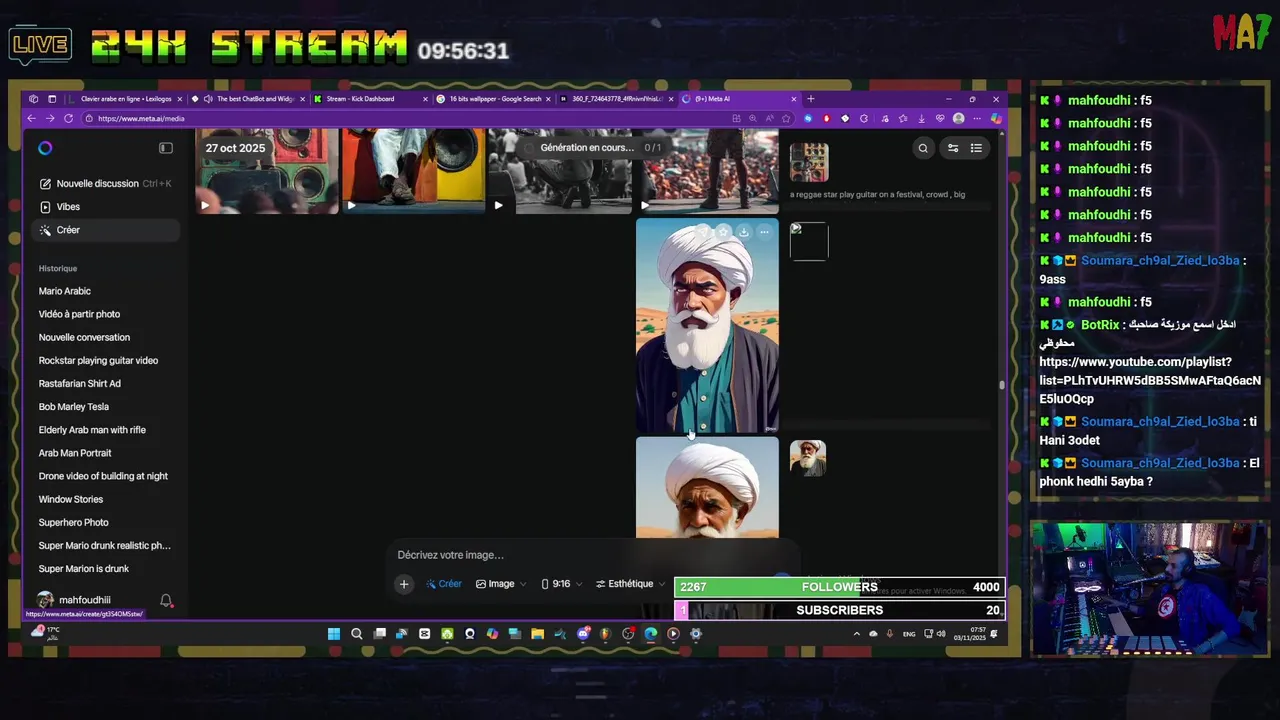The image size is (1280, 720).
Task: Open the Mario Arabic history item
Action: [65, 291]
